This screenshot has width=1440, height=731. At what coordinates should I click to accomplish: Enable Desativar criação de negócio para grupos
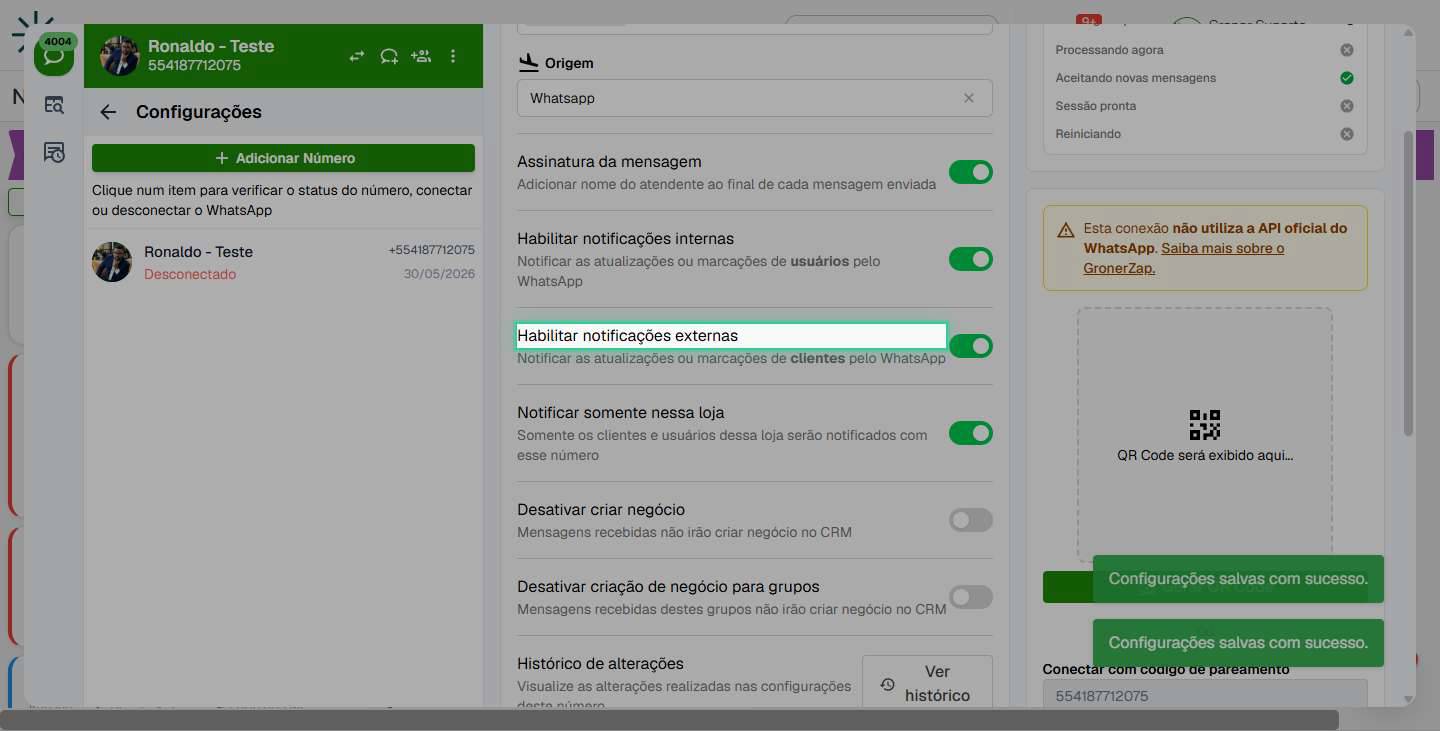coord(970,597)
